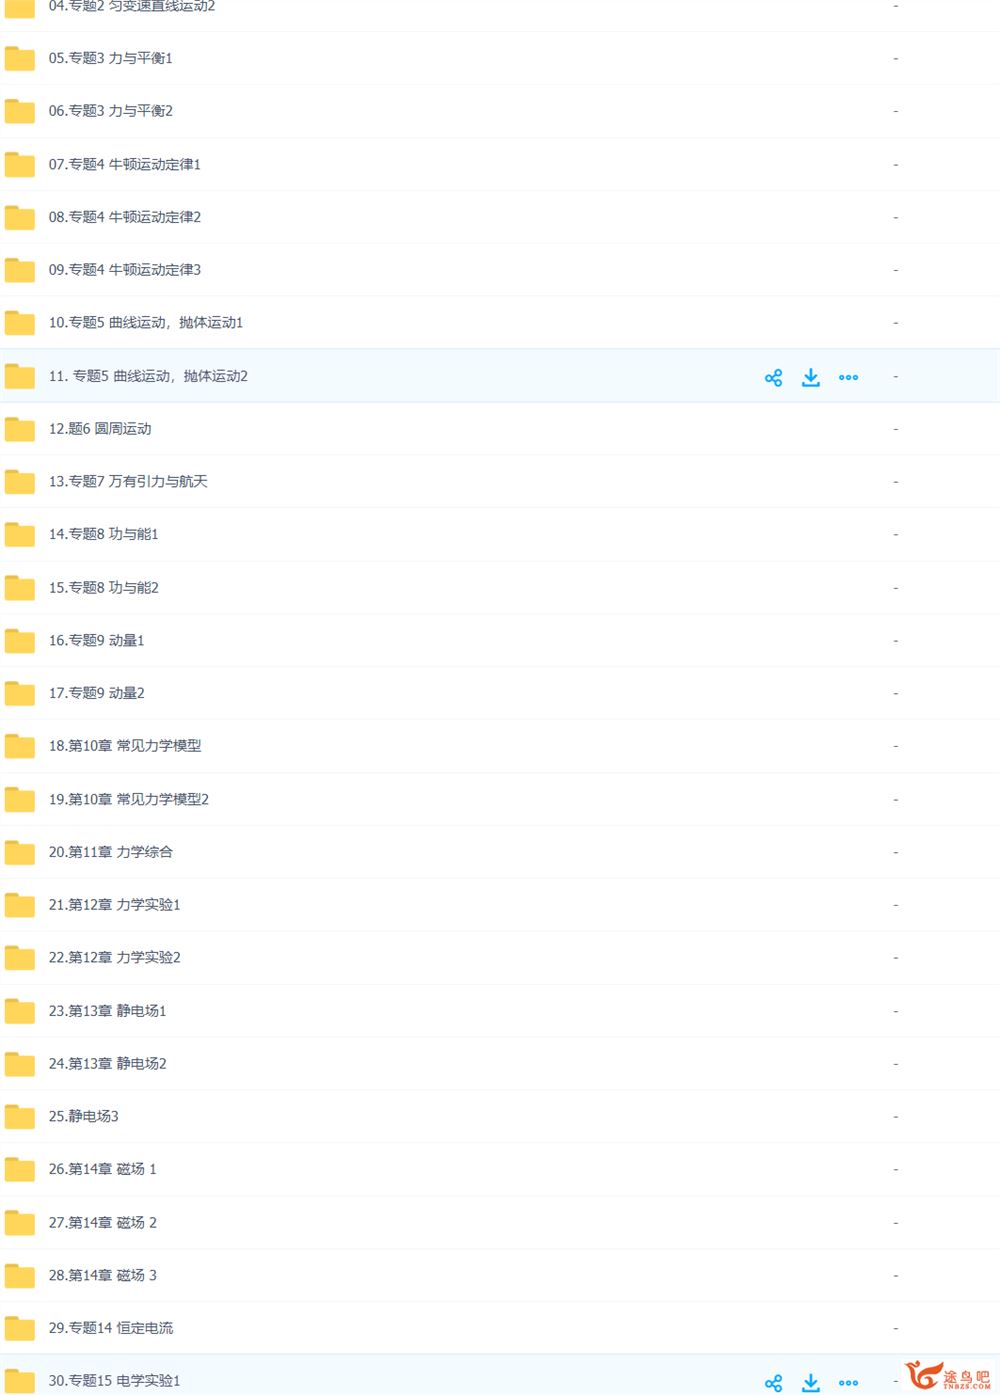Open folder name 09.专题4 牛顿运动定律3
The height and width of the screenshot is (1395, 1000).
coord(125,270)
